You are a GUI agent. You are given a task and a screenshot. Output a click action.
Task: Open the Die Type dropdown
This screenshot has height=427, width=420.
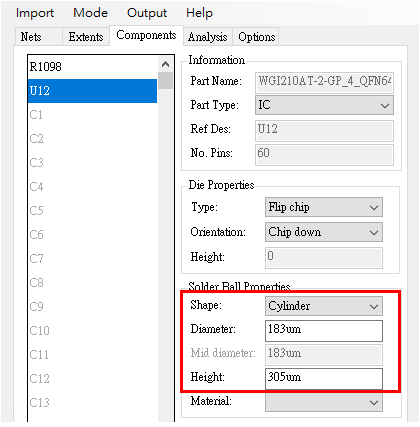tap(324, 207)
